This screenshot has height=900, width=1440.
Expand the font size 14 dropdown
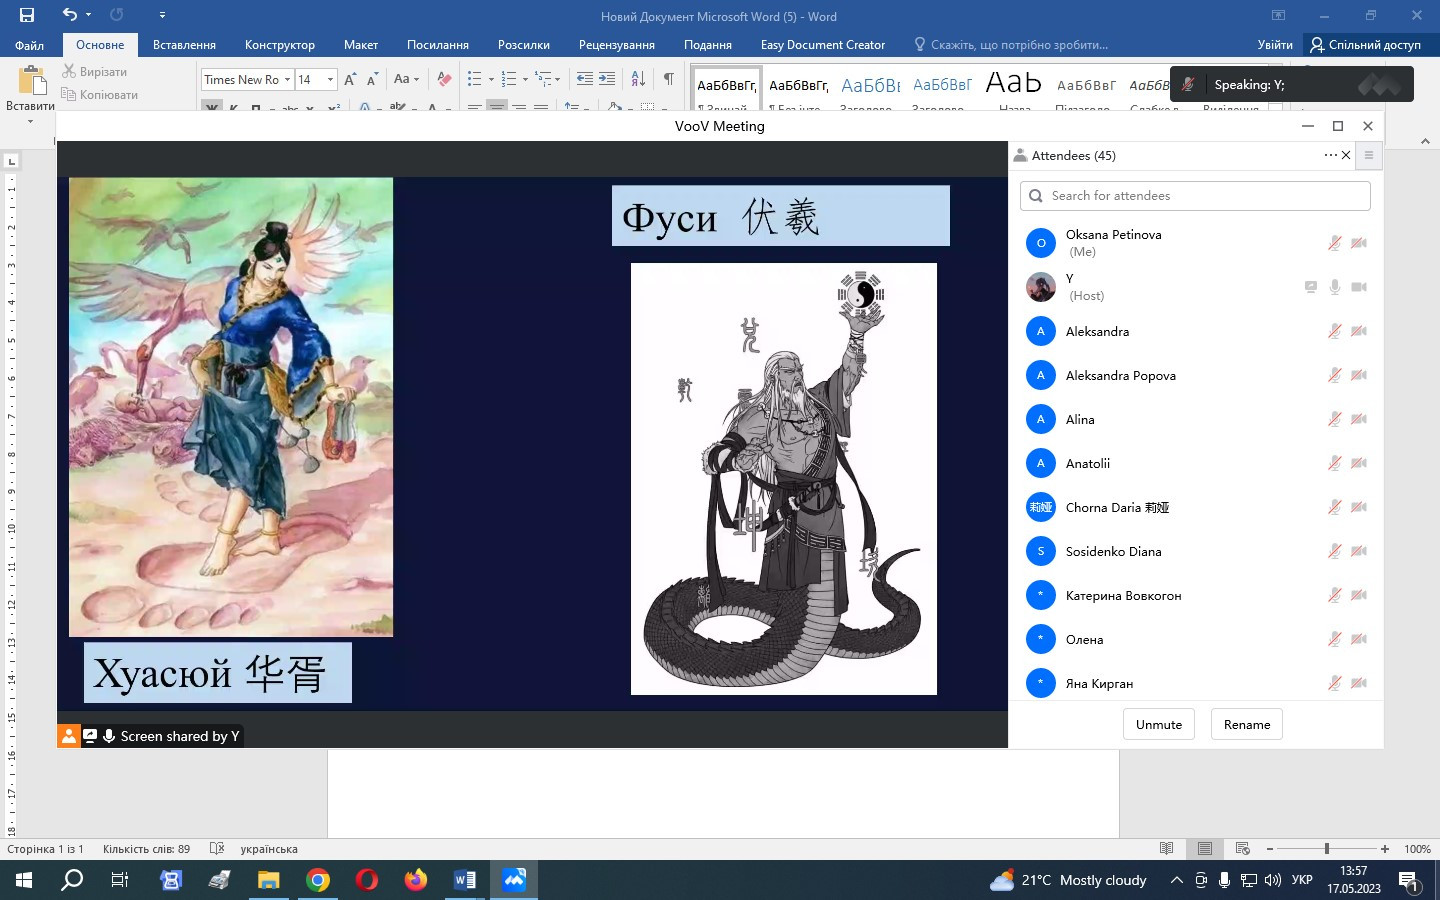(330, 79)
